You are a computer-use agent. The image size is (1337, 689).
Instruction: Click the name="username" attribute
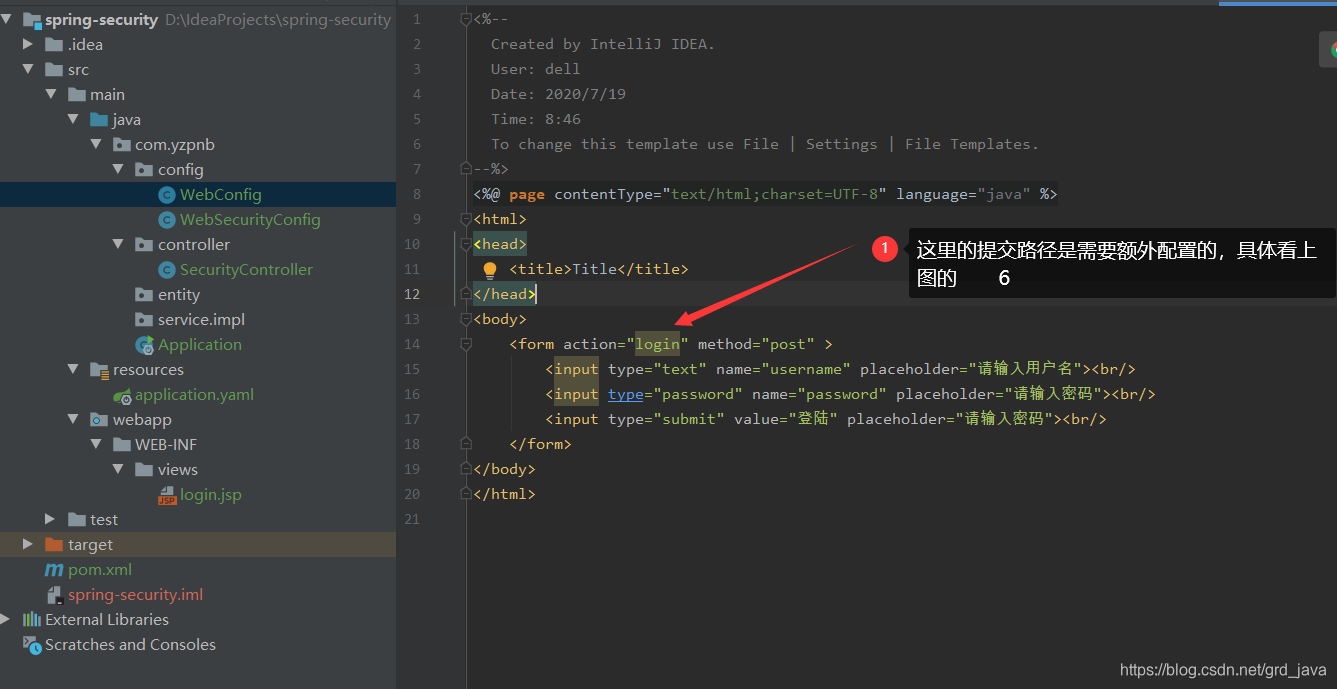[783, 369]
